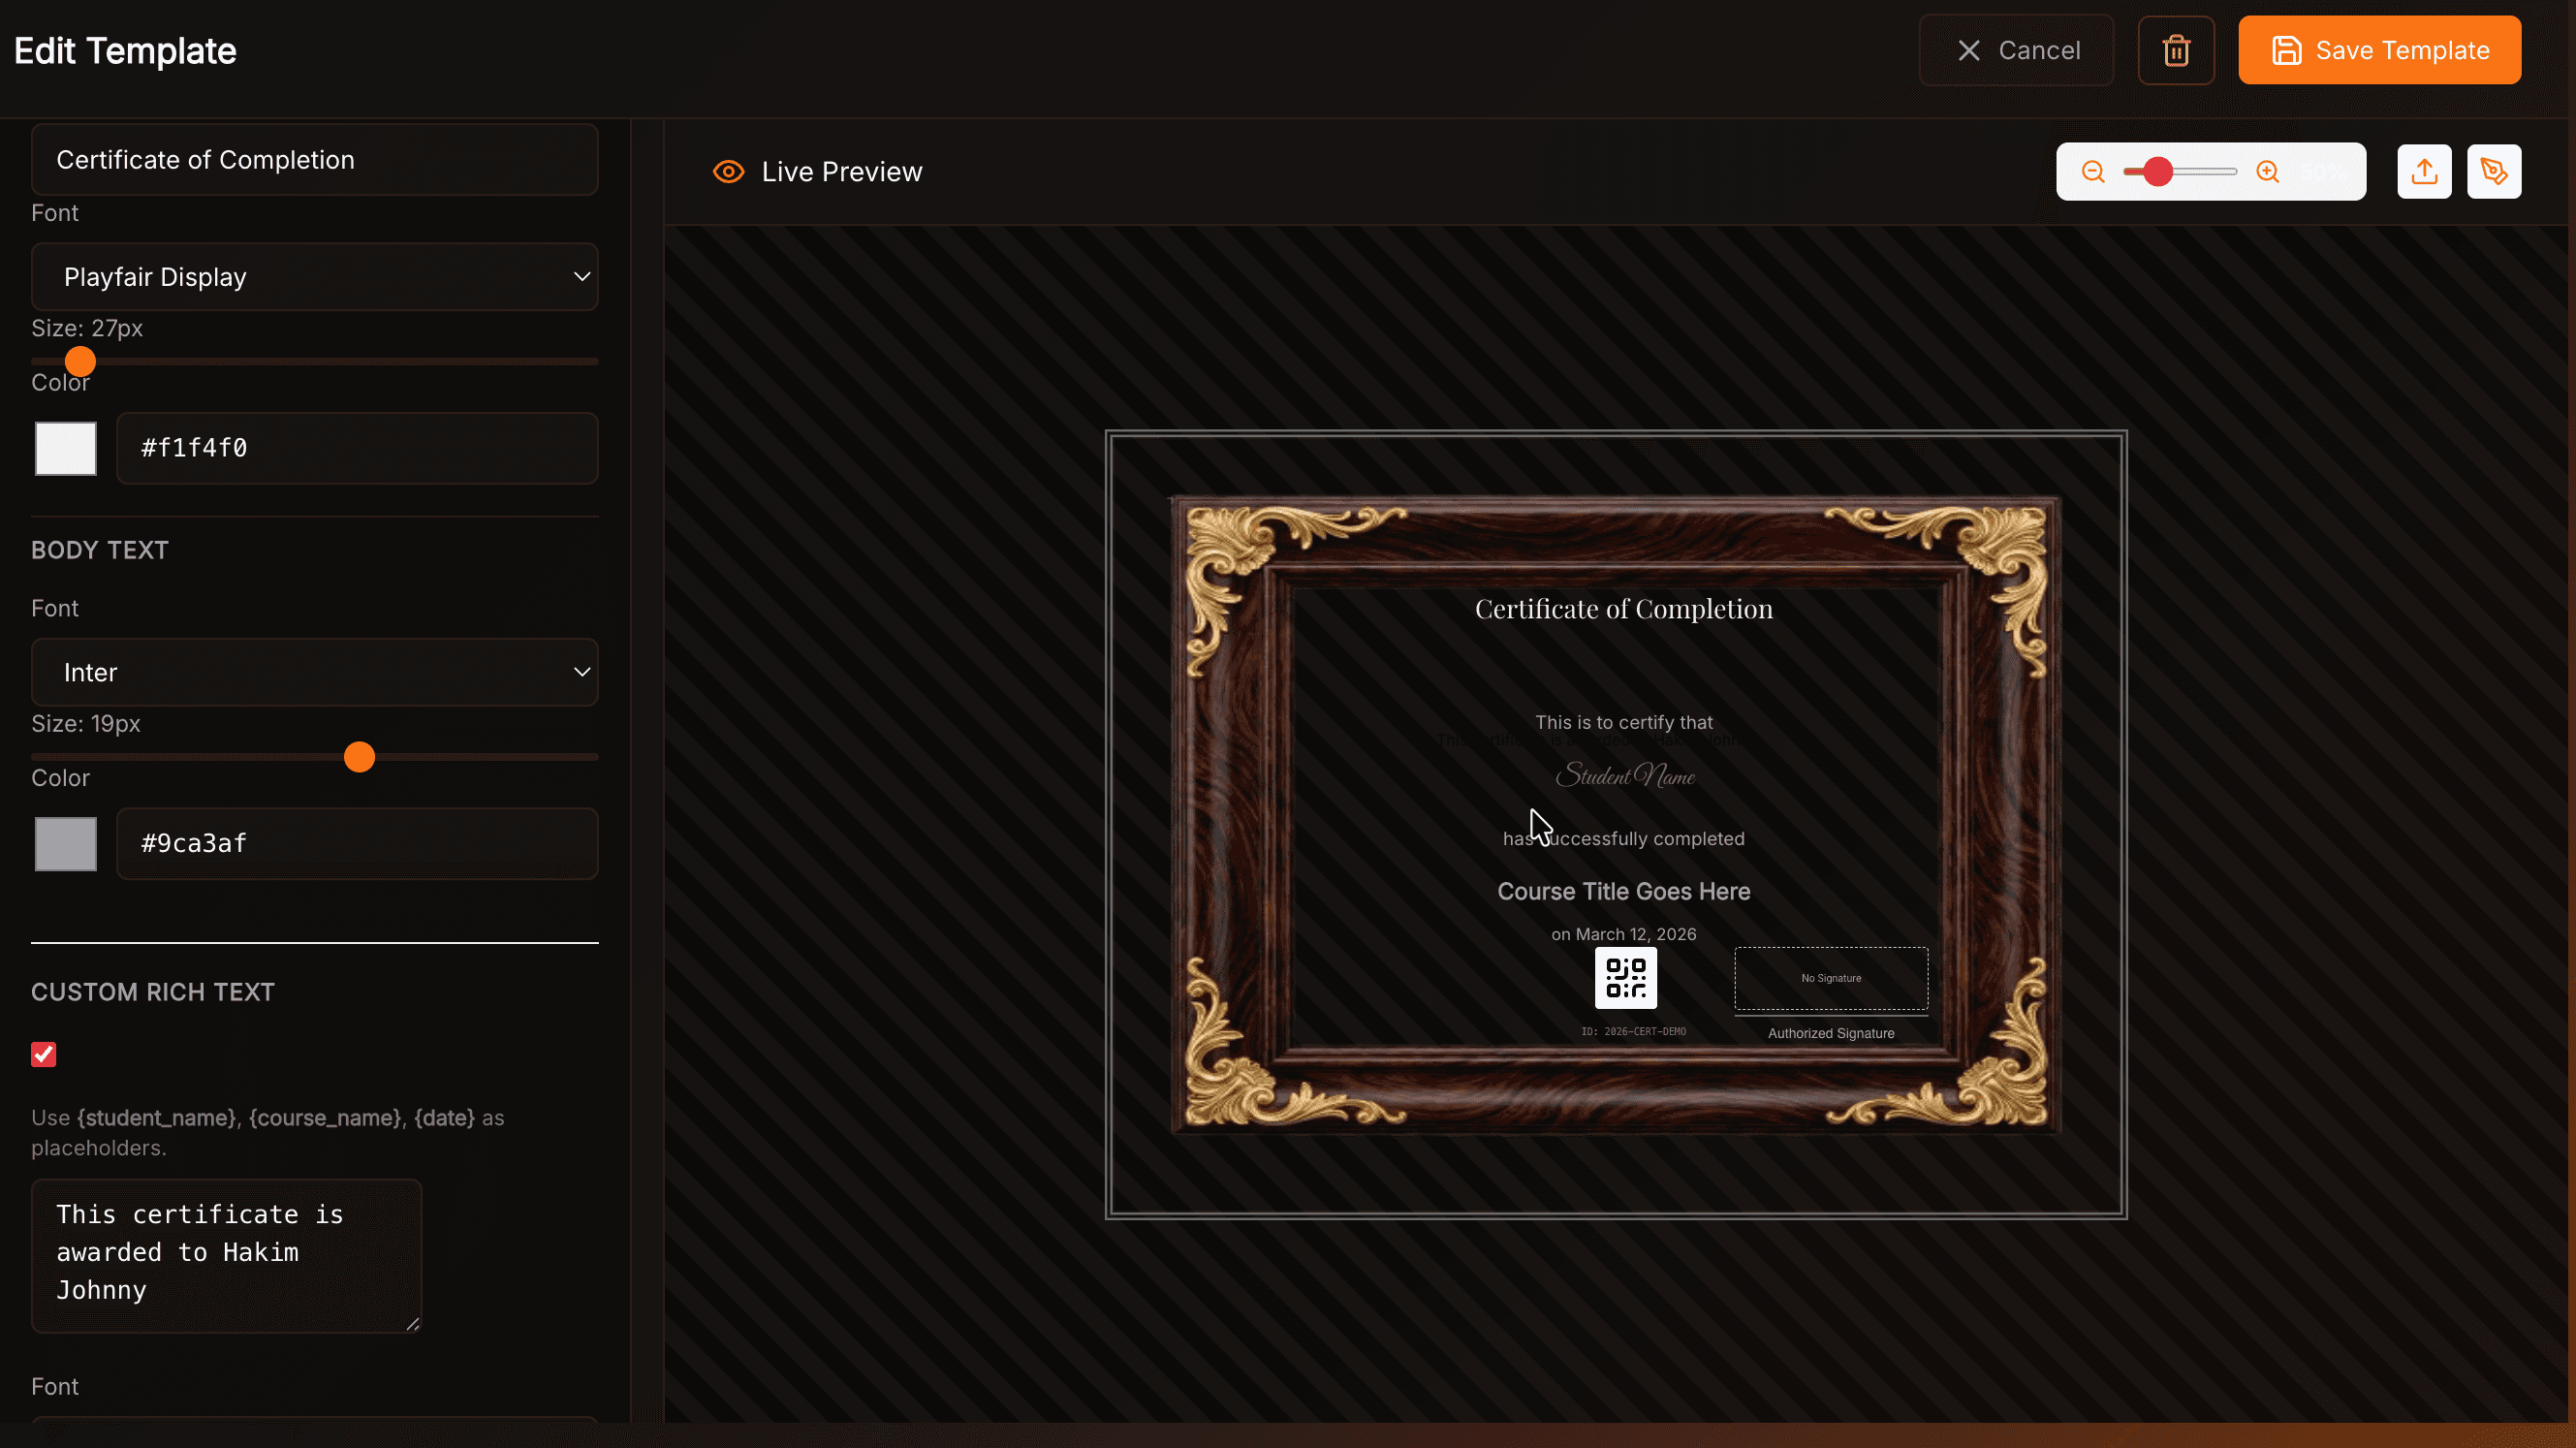Screen dimensions: 2576x1448
Task: Click the preview zoom slider handle
Action: [2158, 172]
